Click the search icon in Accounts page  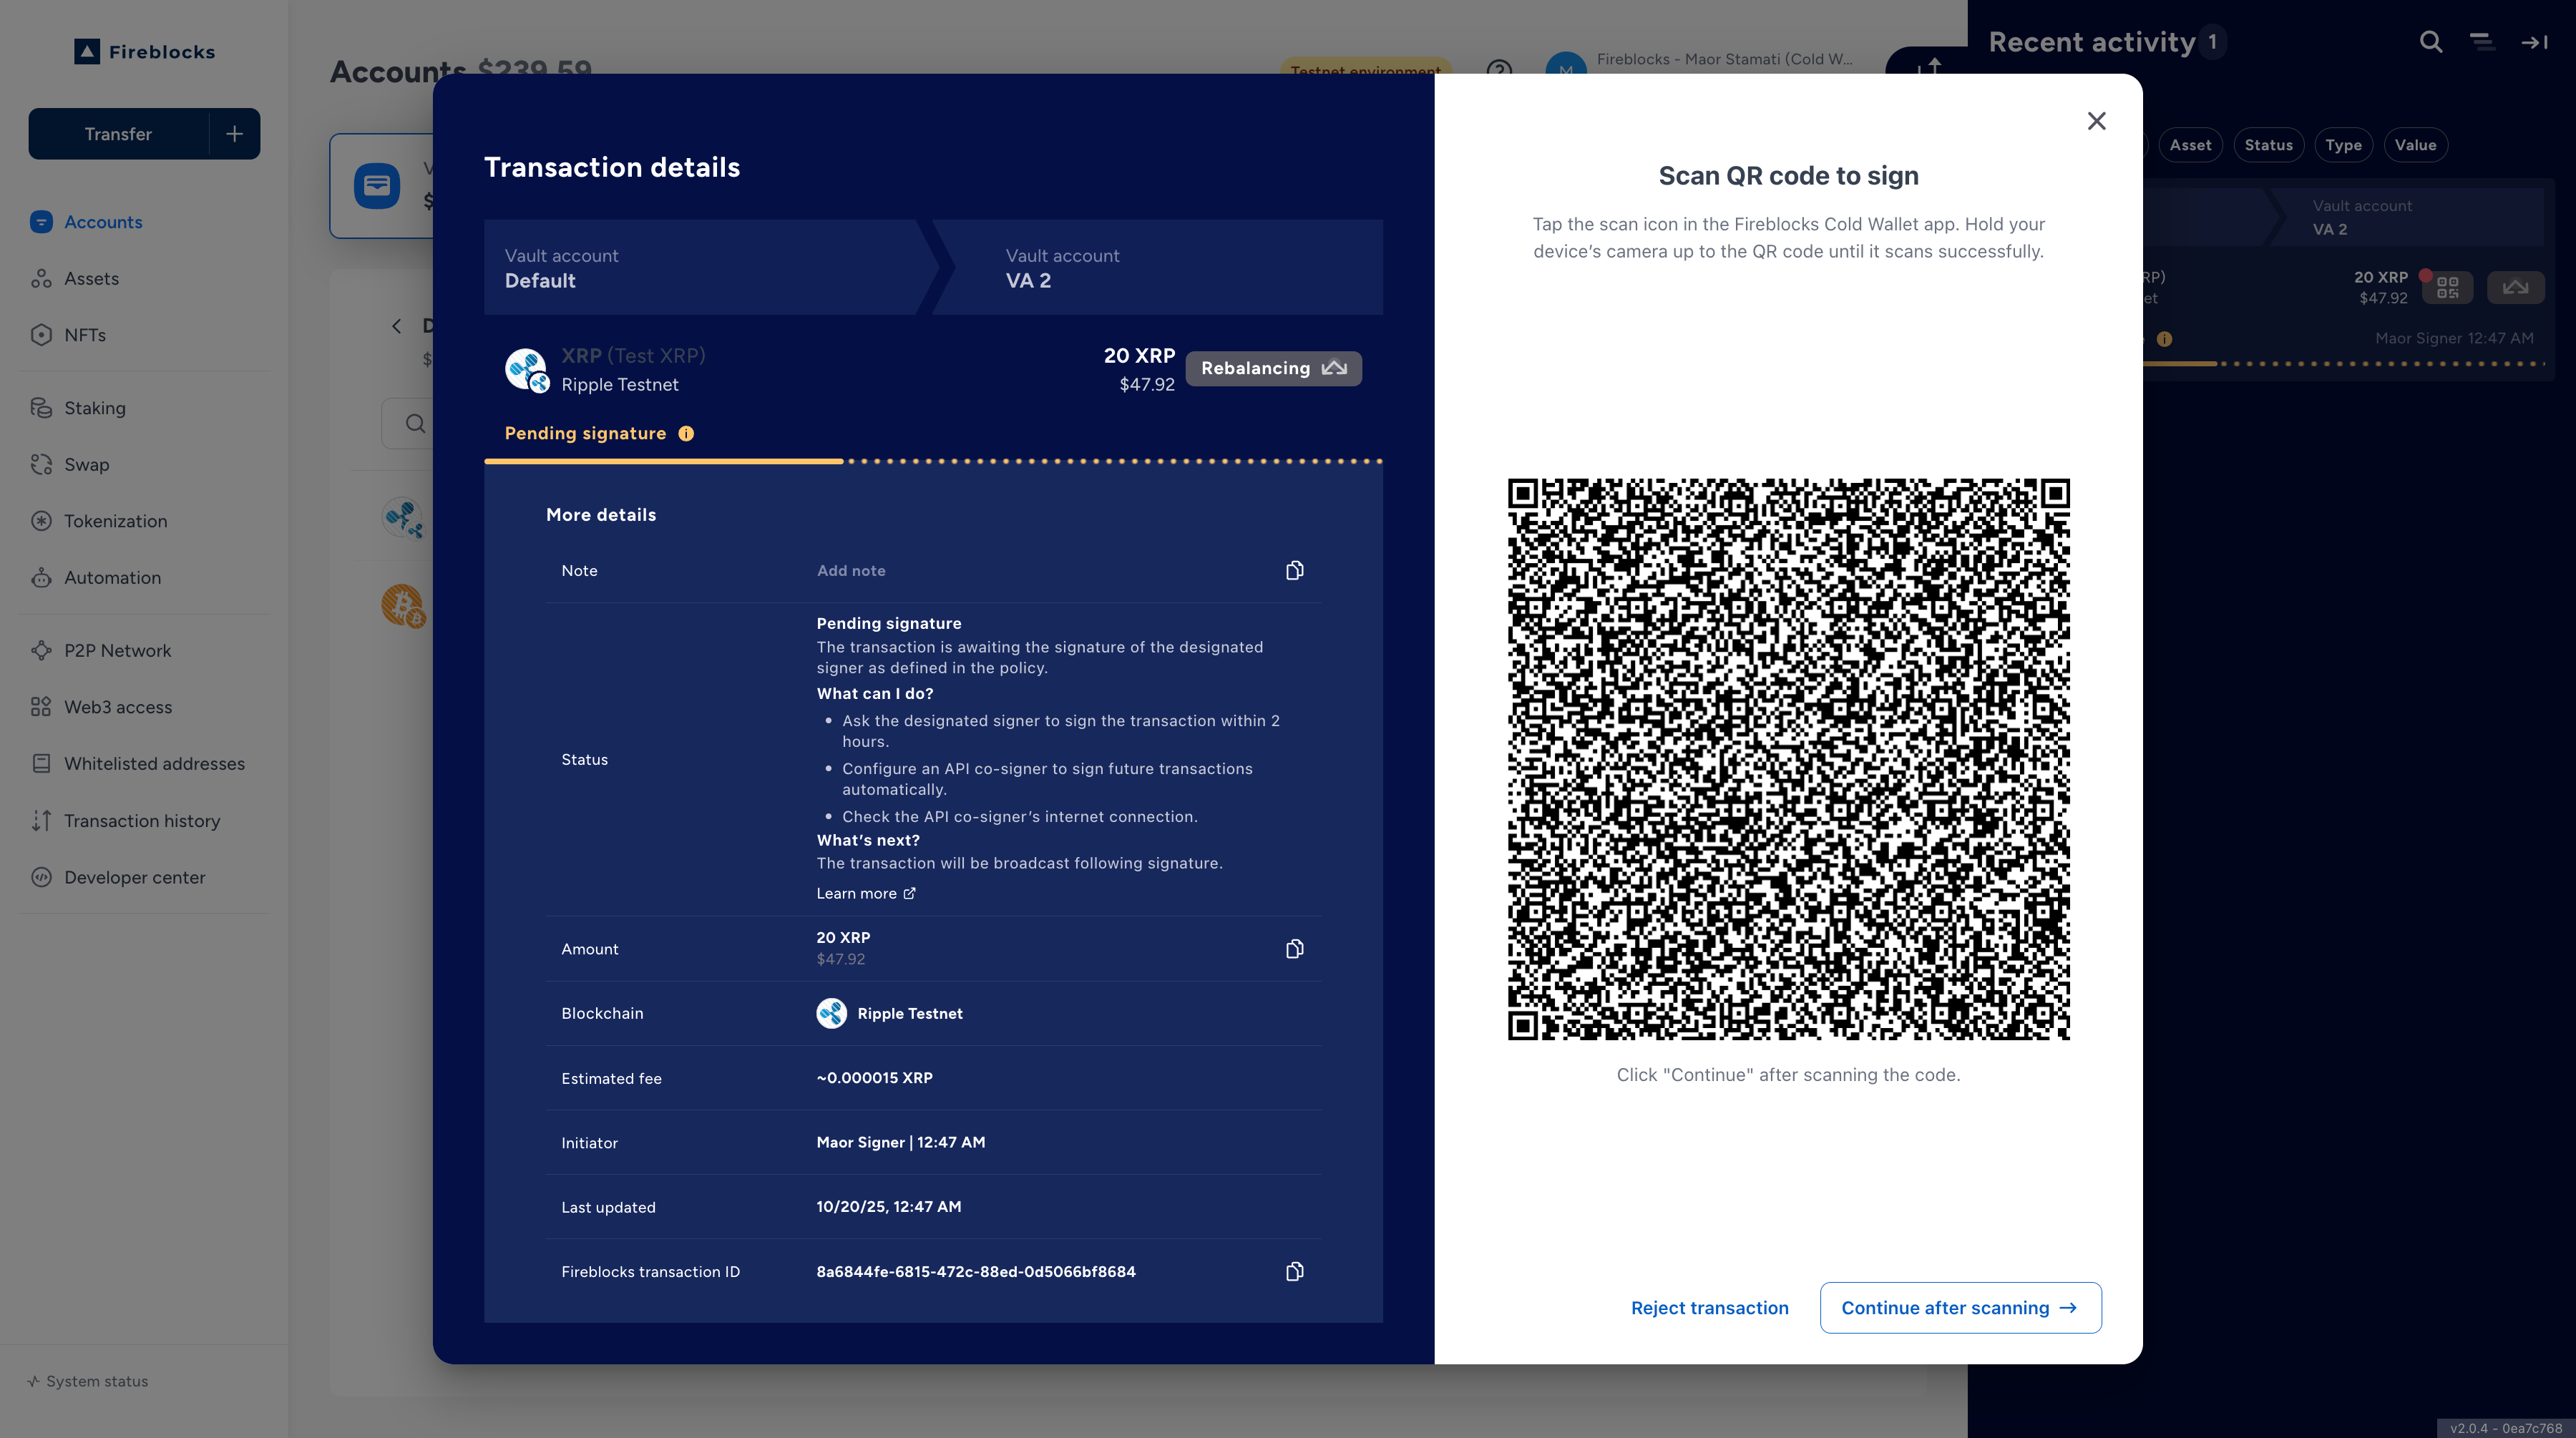click(415, 424)
